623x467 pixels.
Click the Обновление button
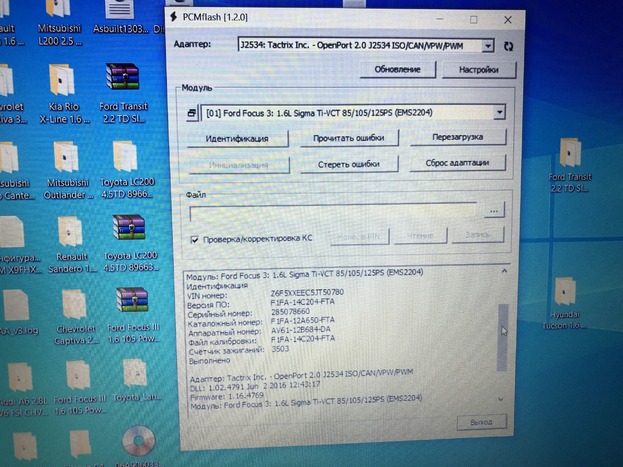pyautogui.click(x=397, y=69)
